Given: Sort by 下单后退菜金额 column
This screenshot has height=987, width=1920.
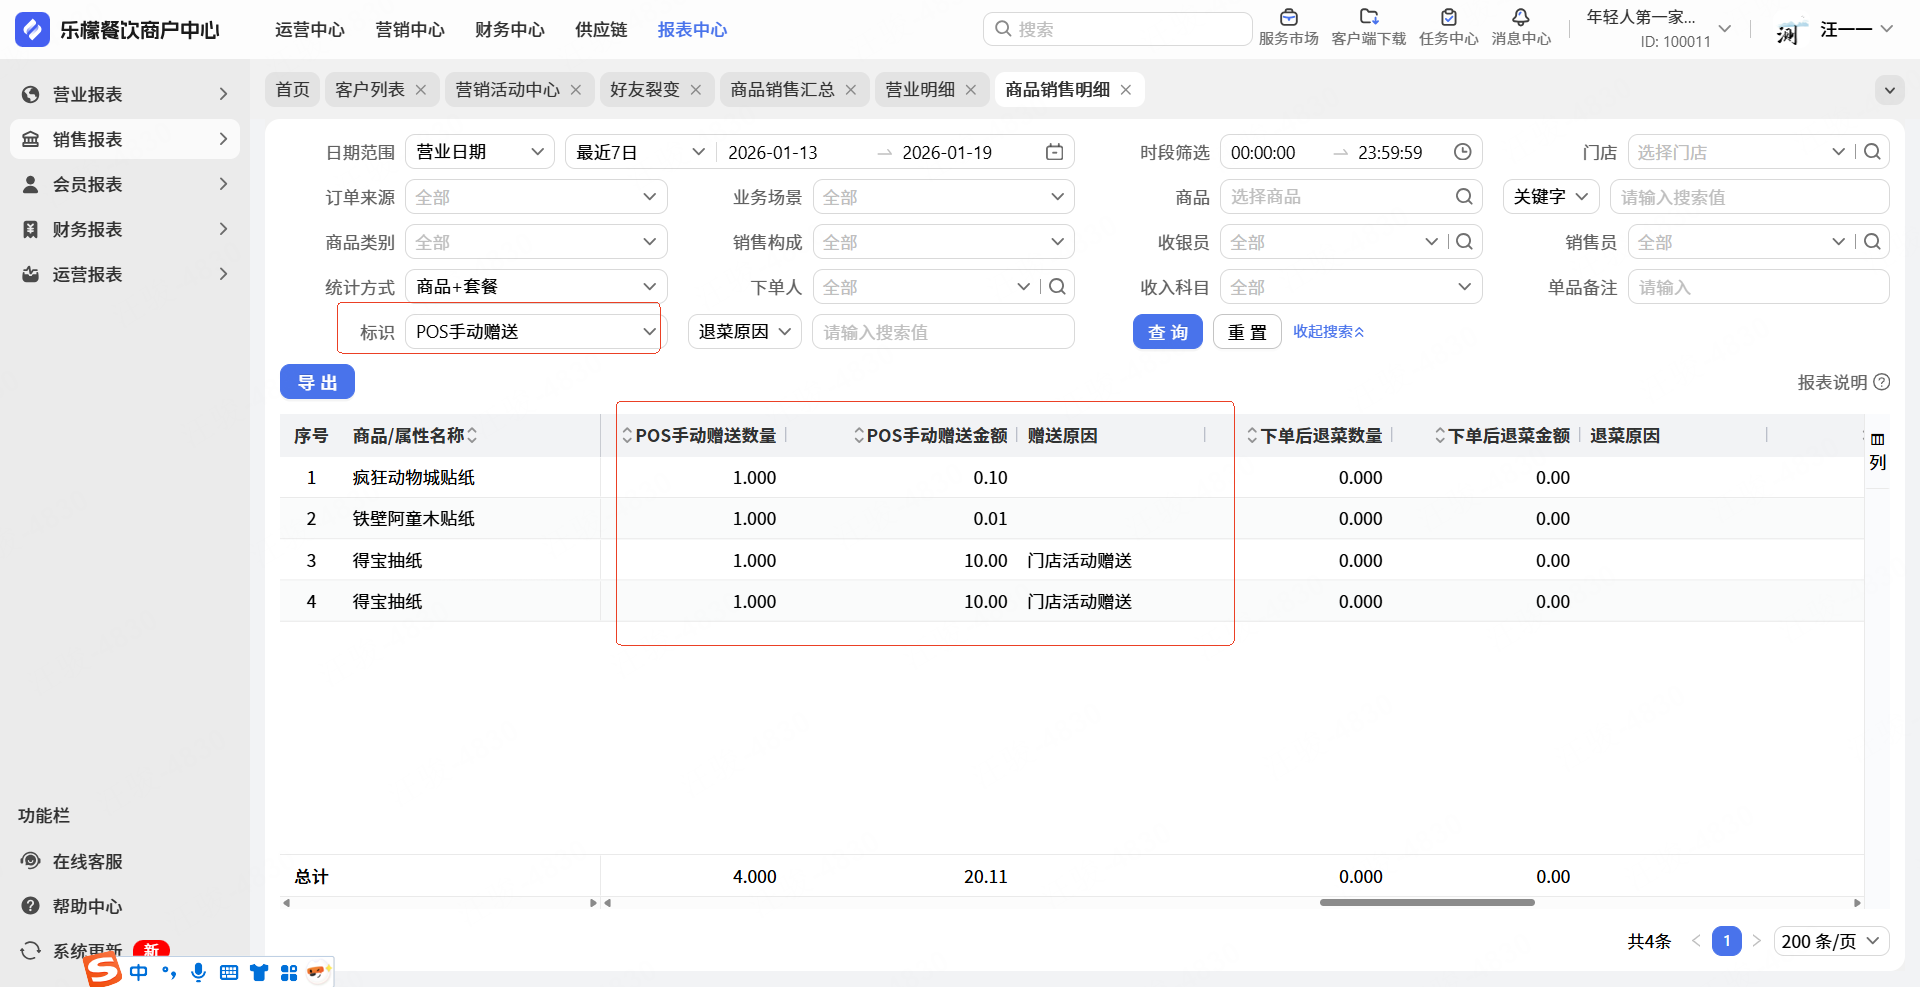Looking at the screenshot, I should click(1440, 436).
